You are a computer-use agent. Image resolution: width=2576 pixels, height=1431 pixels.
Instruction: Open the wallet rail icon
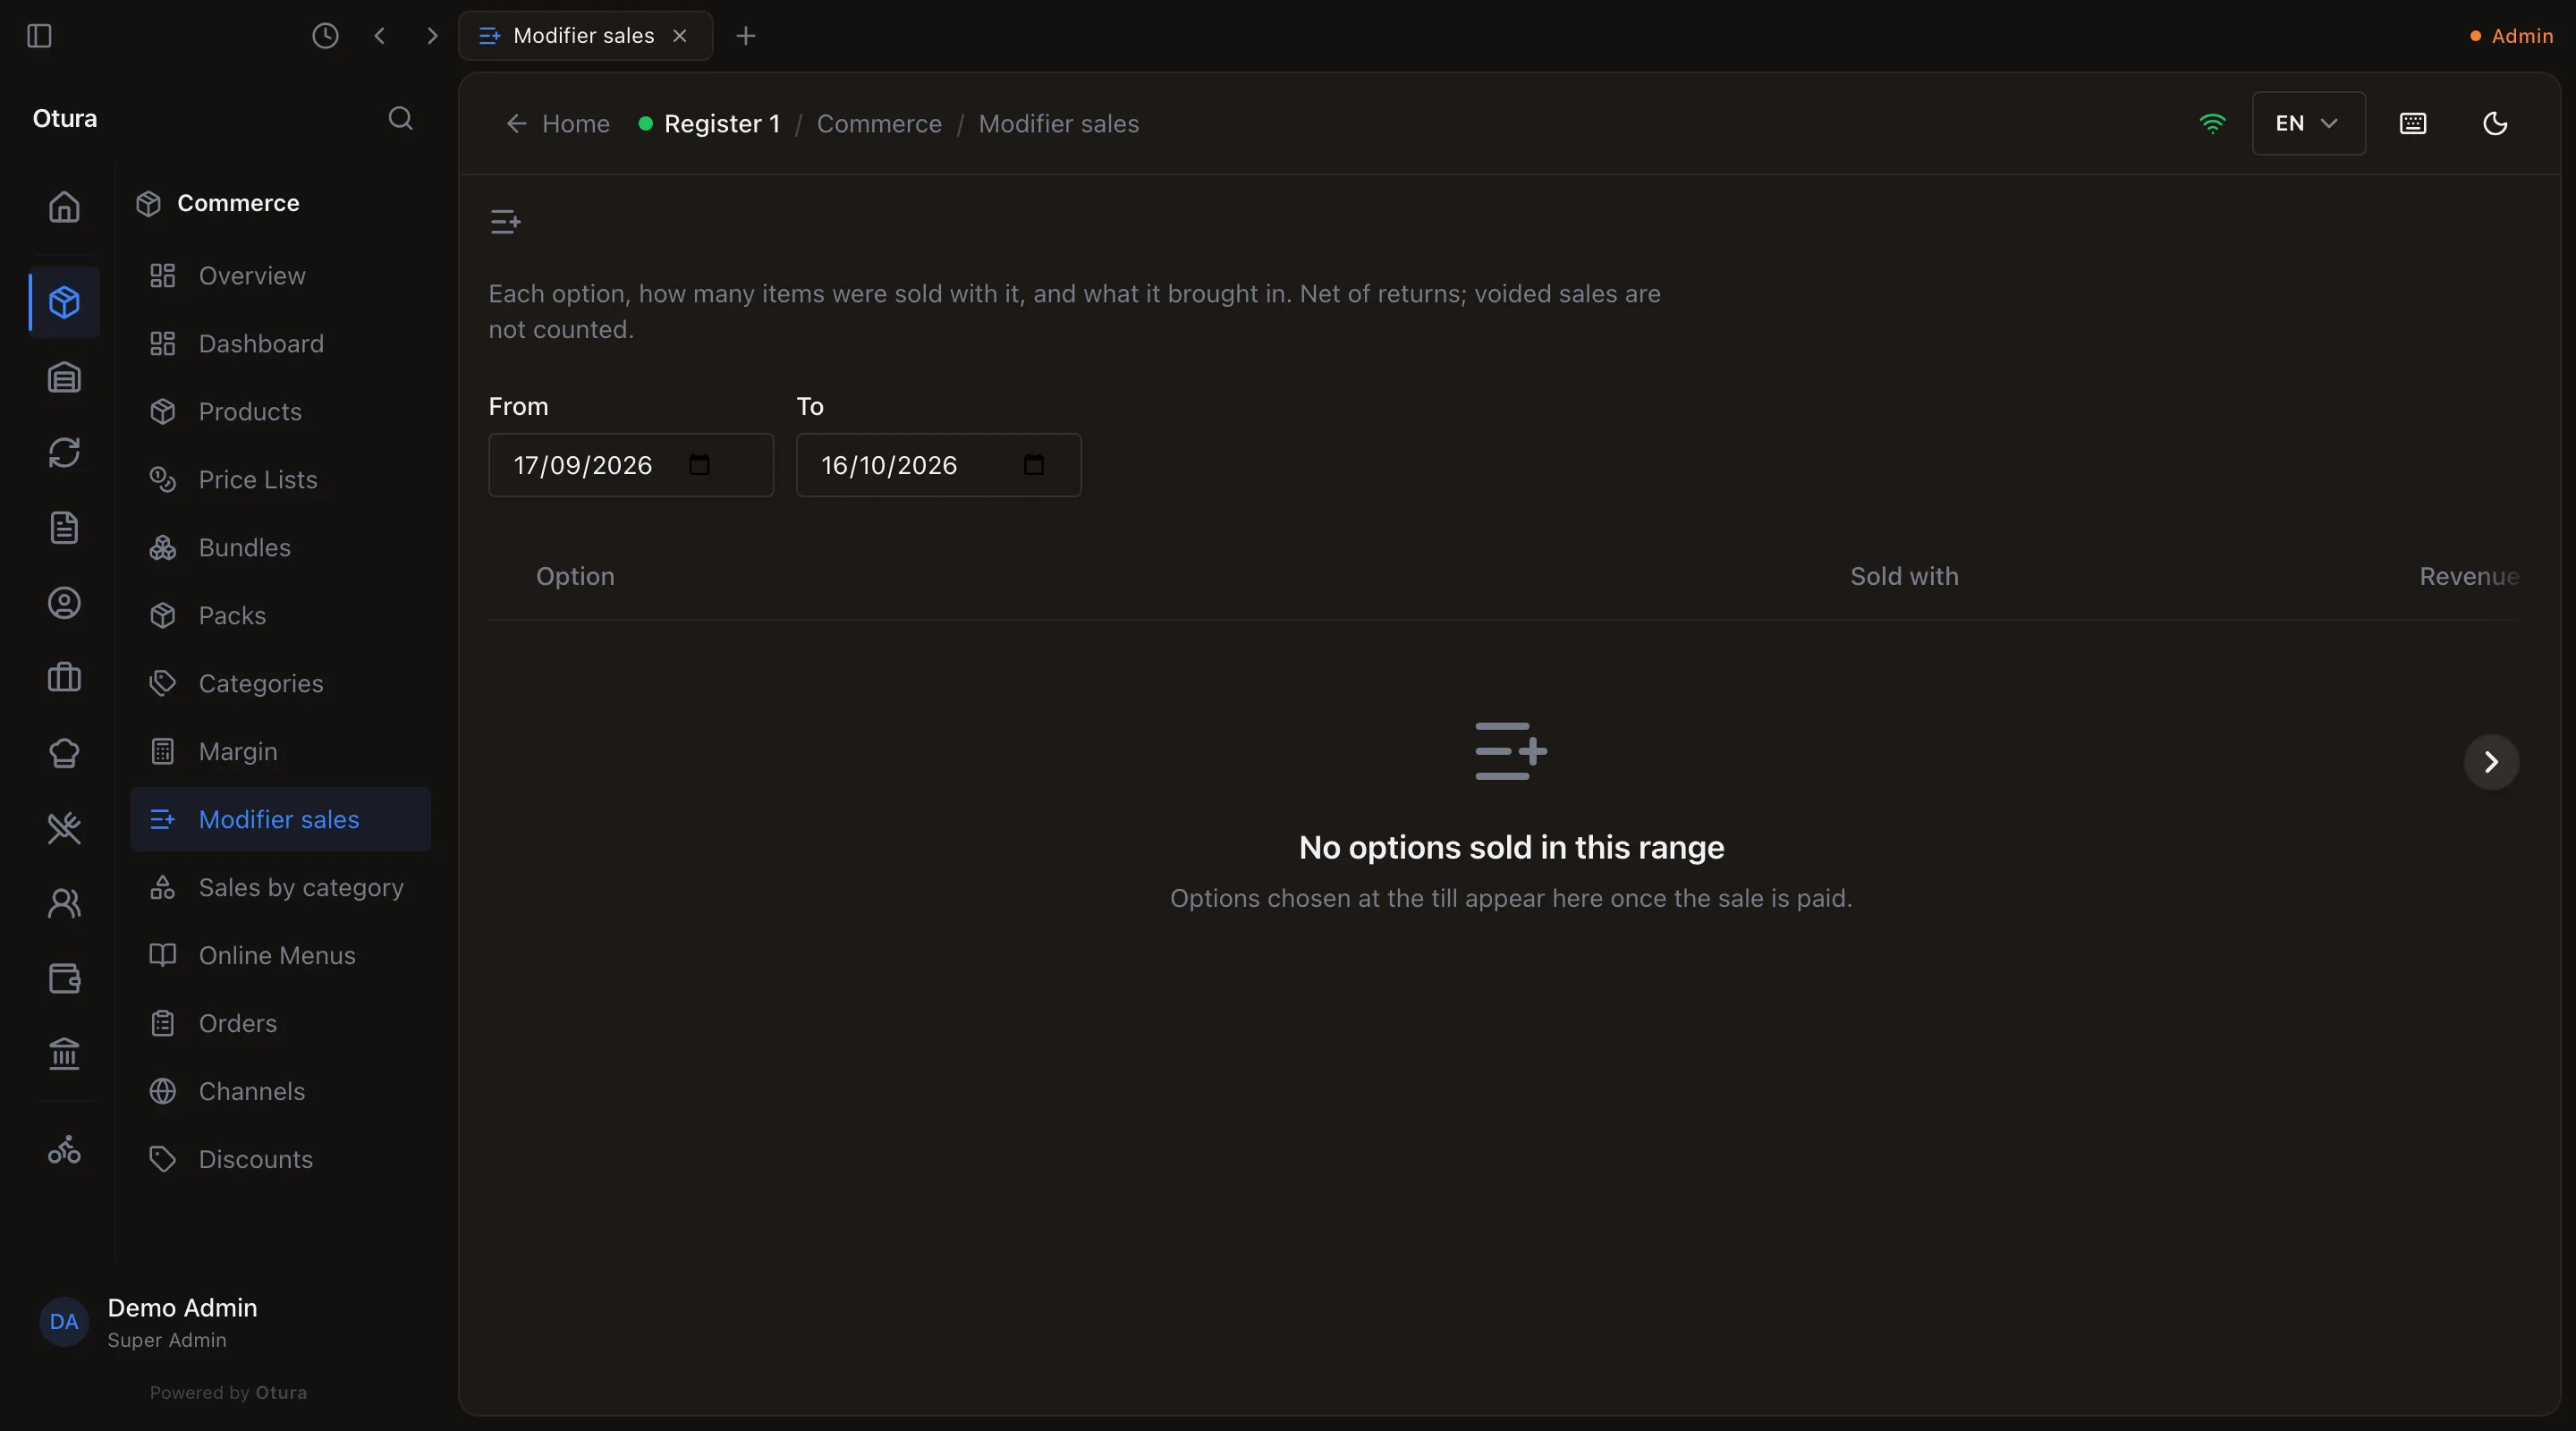[64, 978]
